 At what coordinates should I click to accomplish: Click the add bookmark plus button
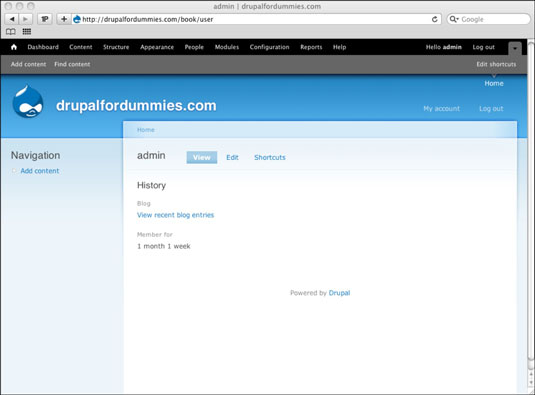64,19
